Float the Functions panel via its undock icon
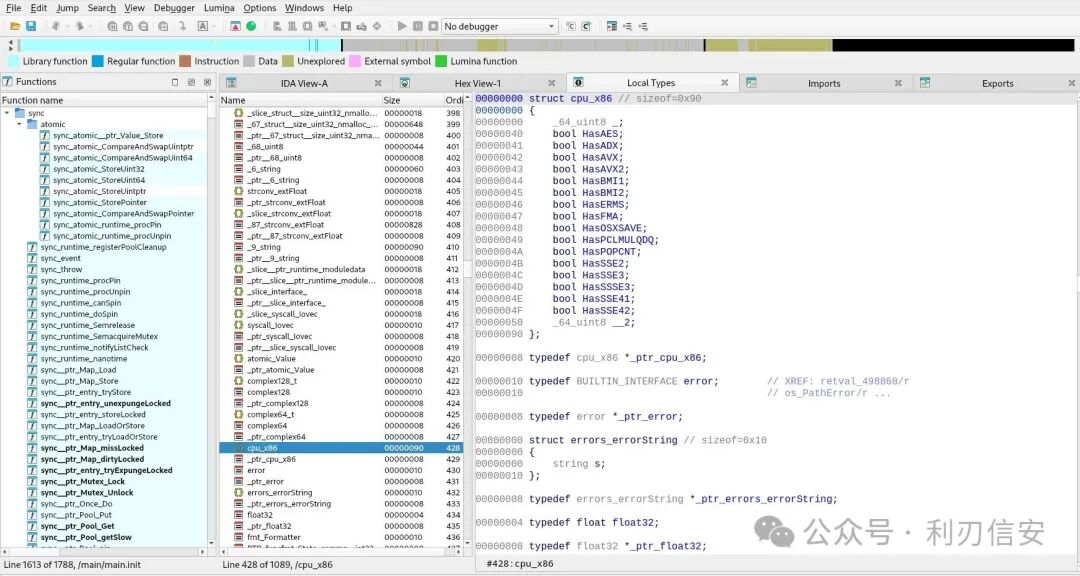This screenshot has width=1080, height=576. tap(191, 82)
